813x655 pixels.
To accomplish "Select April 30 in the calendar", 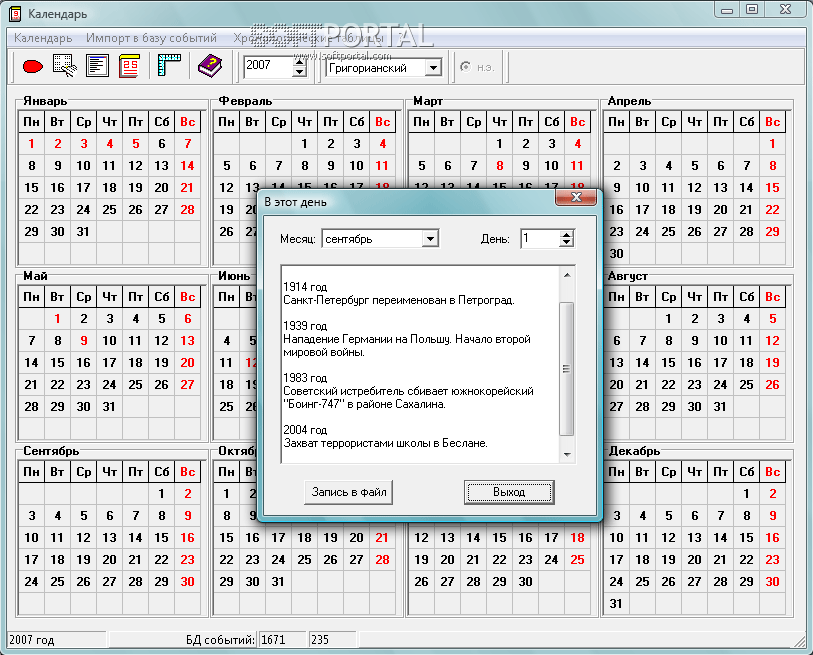I will pos(616,254).
